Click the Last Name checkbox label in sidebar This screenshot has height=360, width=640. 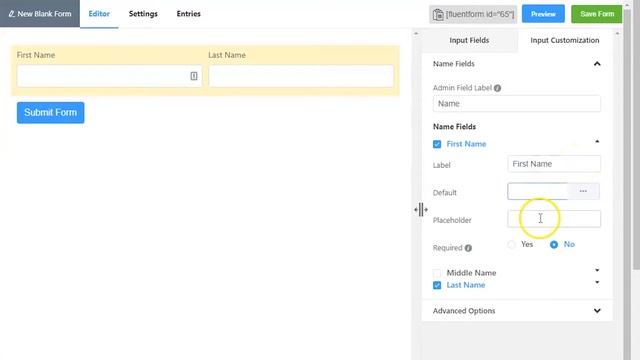(x=466, y=285)
